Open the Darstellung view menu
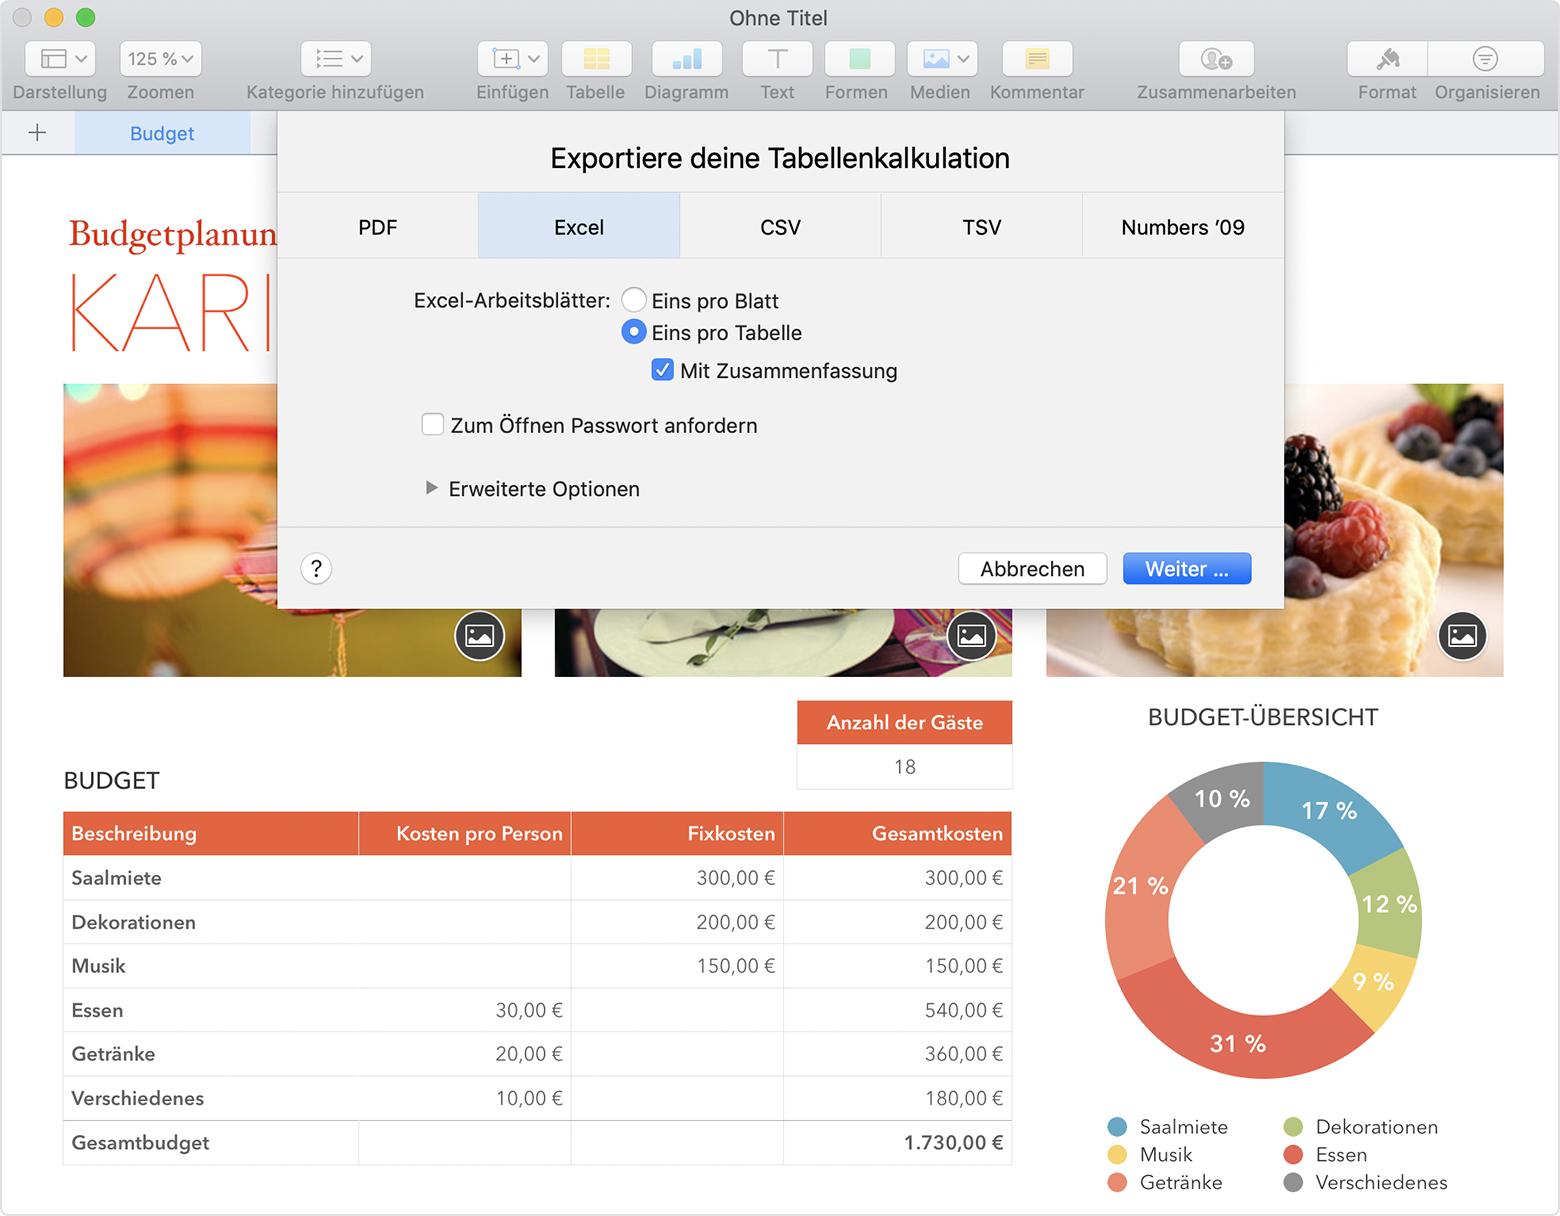This screenshot has width=1560, height=1216. [x=60, y=59]
